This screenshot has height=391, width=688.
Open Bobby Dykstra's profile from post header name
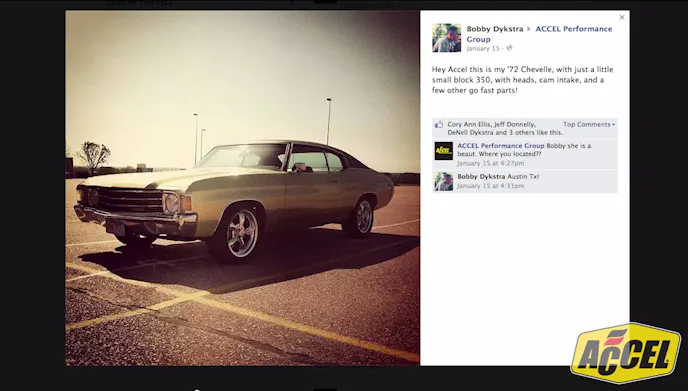pyautogui.click(x=494, y=29)
